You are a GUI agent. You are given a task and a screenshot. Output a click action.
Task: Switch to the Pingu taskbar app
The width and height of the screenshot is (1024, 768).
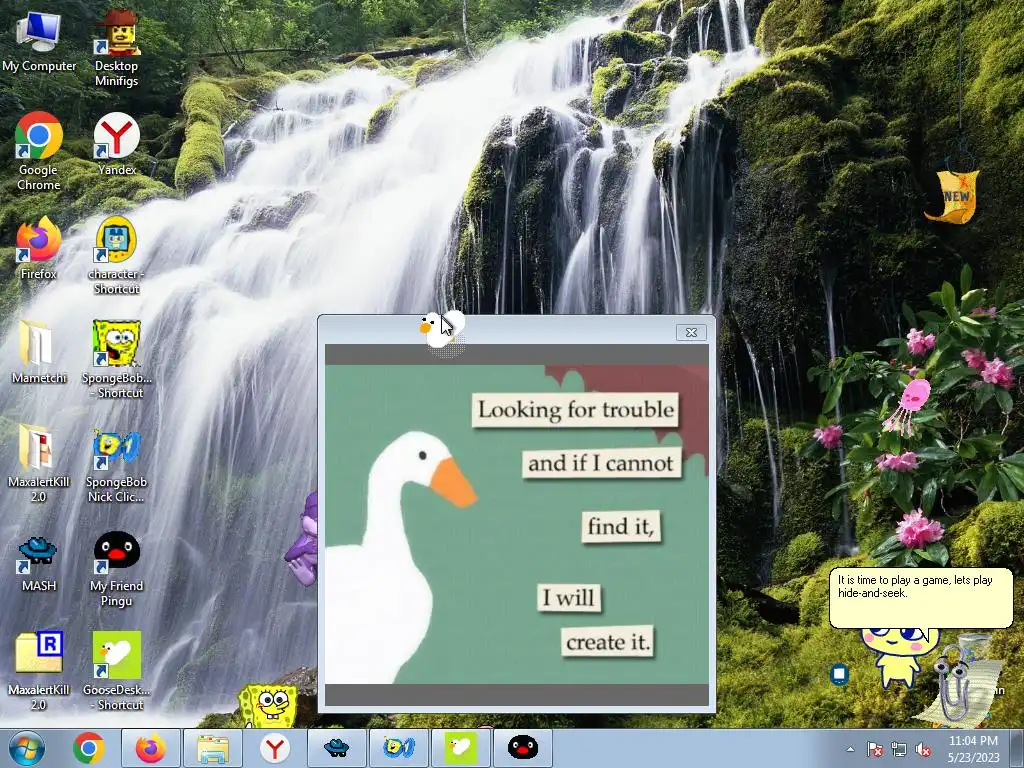pos(523,748)
